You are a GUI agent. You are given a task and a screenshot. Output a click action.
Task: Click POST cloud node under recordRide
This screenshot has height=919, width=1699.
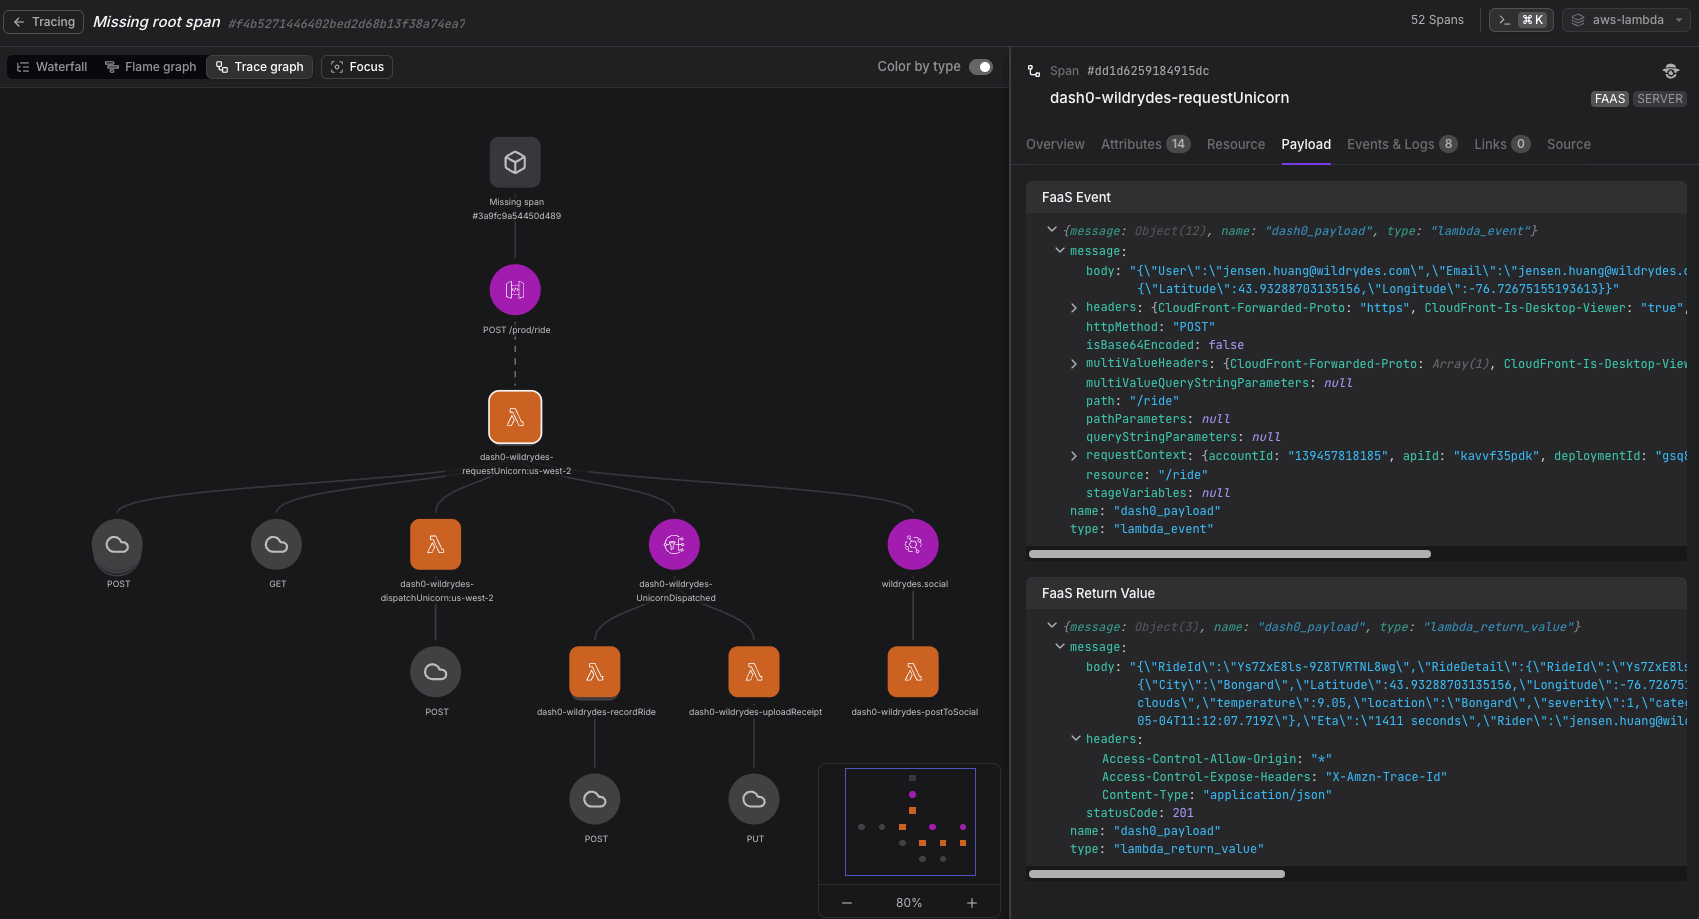(x=595, y=799)
